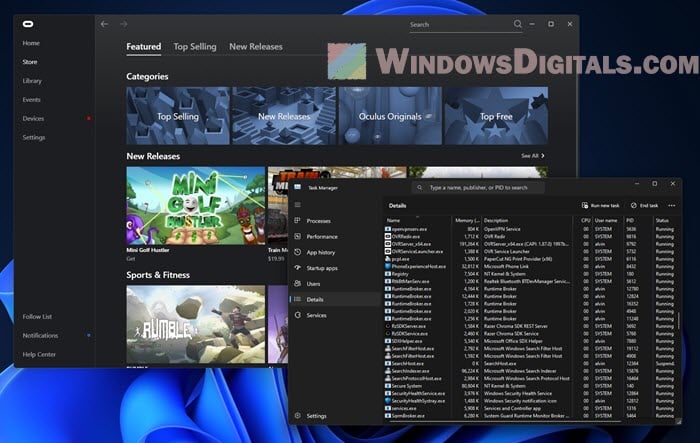
Task: Sort by the CPU column header
Action: [x=585, y=220]
